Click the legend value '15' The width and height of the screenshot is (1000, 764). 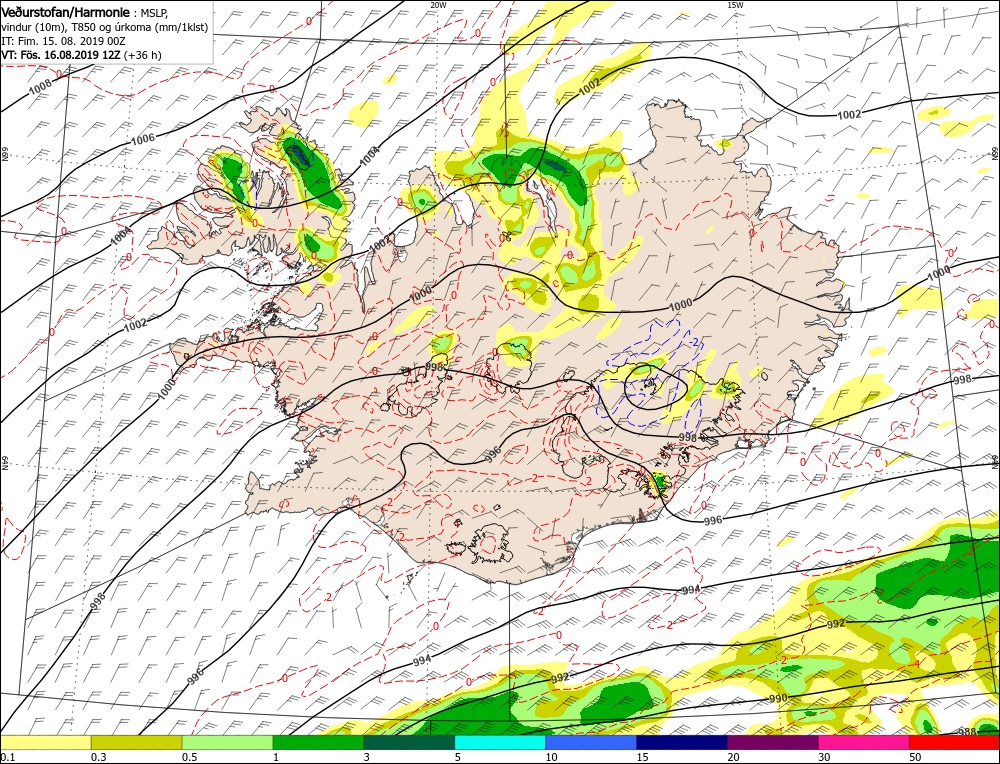tap(642, 757)
